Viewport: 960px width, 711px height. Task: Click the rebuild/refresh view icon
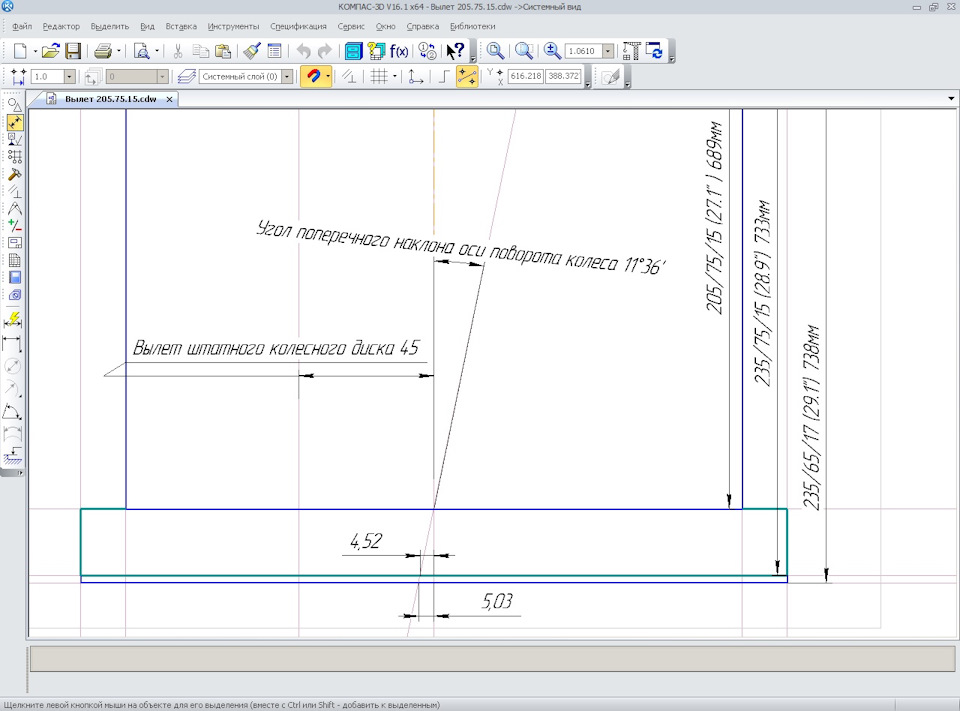tap(654, 51)
